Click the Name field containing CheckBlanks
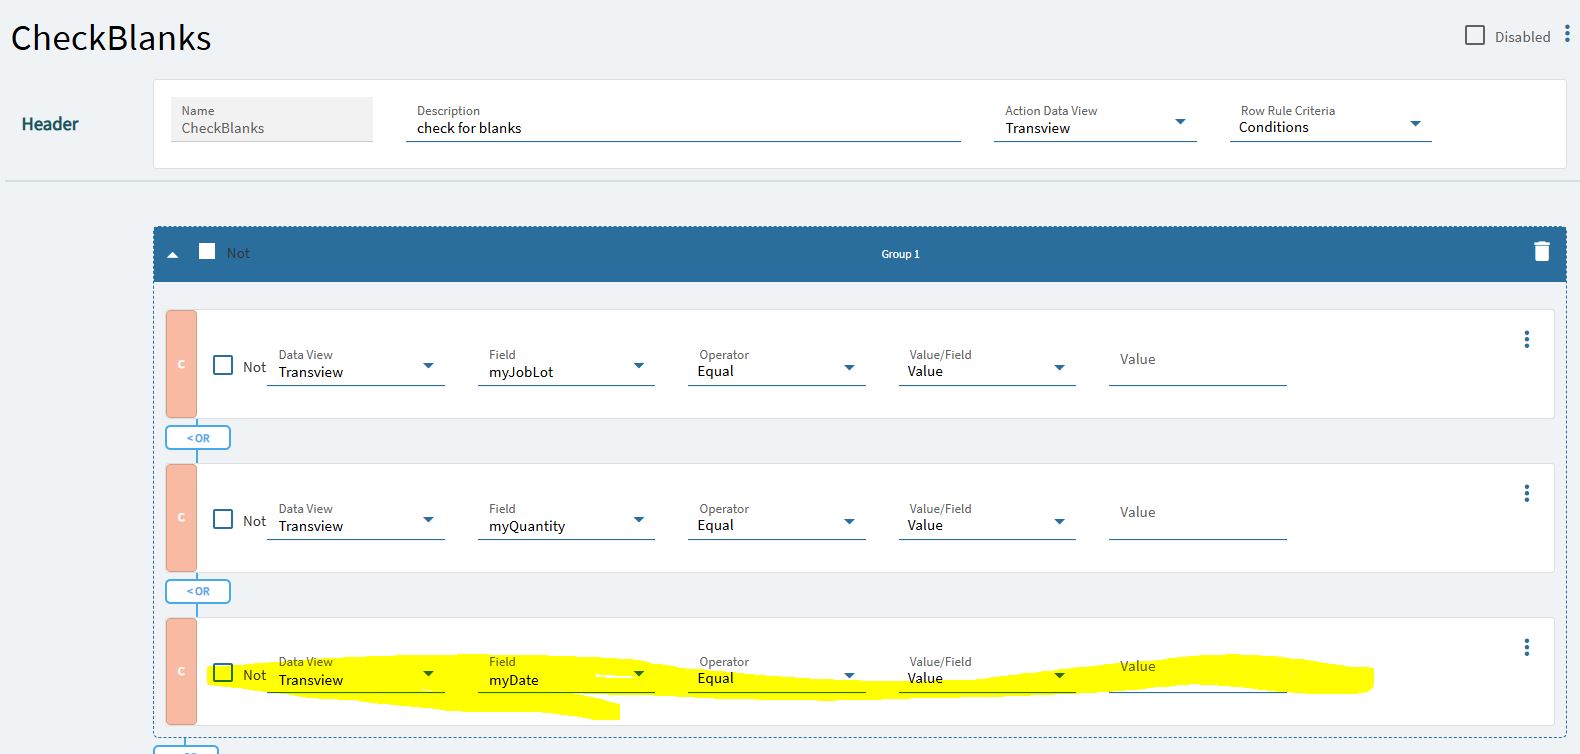The image size is (1580, 754). click(272, 120)
